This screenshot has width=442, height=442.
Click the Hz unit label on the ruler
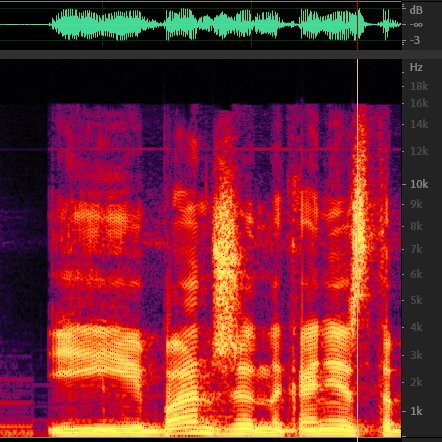tap(416, 67)
